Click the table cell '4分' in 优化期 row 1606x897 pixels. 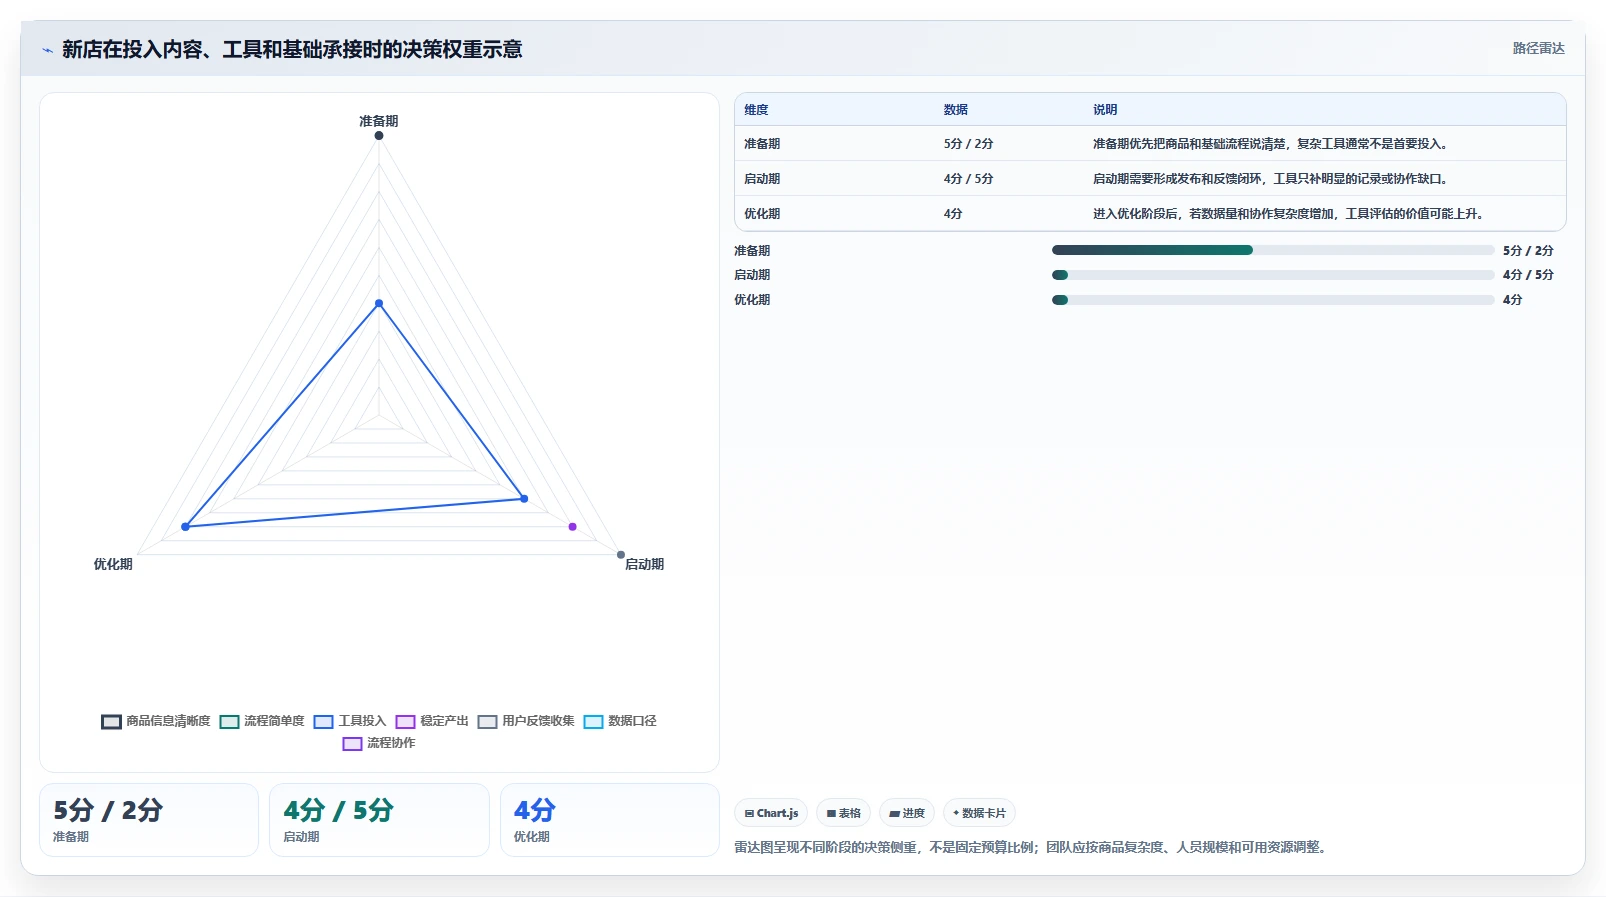[x=953, y=214]
